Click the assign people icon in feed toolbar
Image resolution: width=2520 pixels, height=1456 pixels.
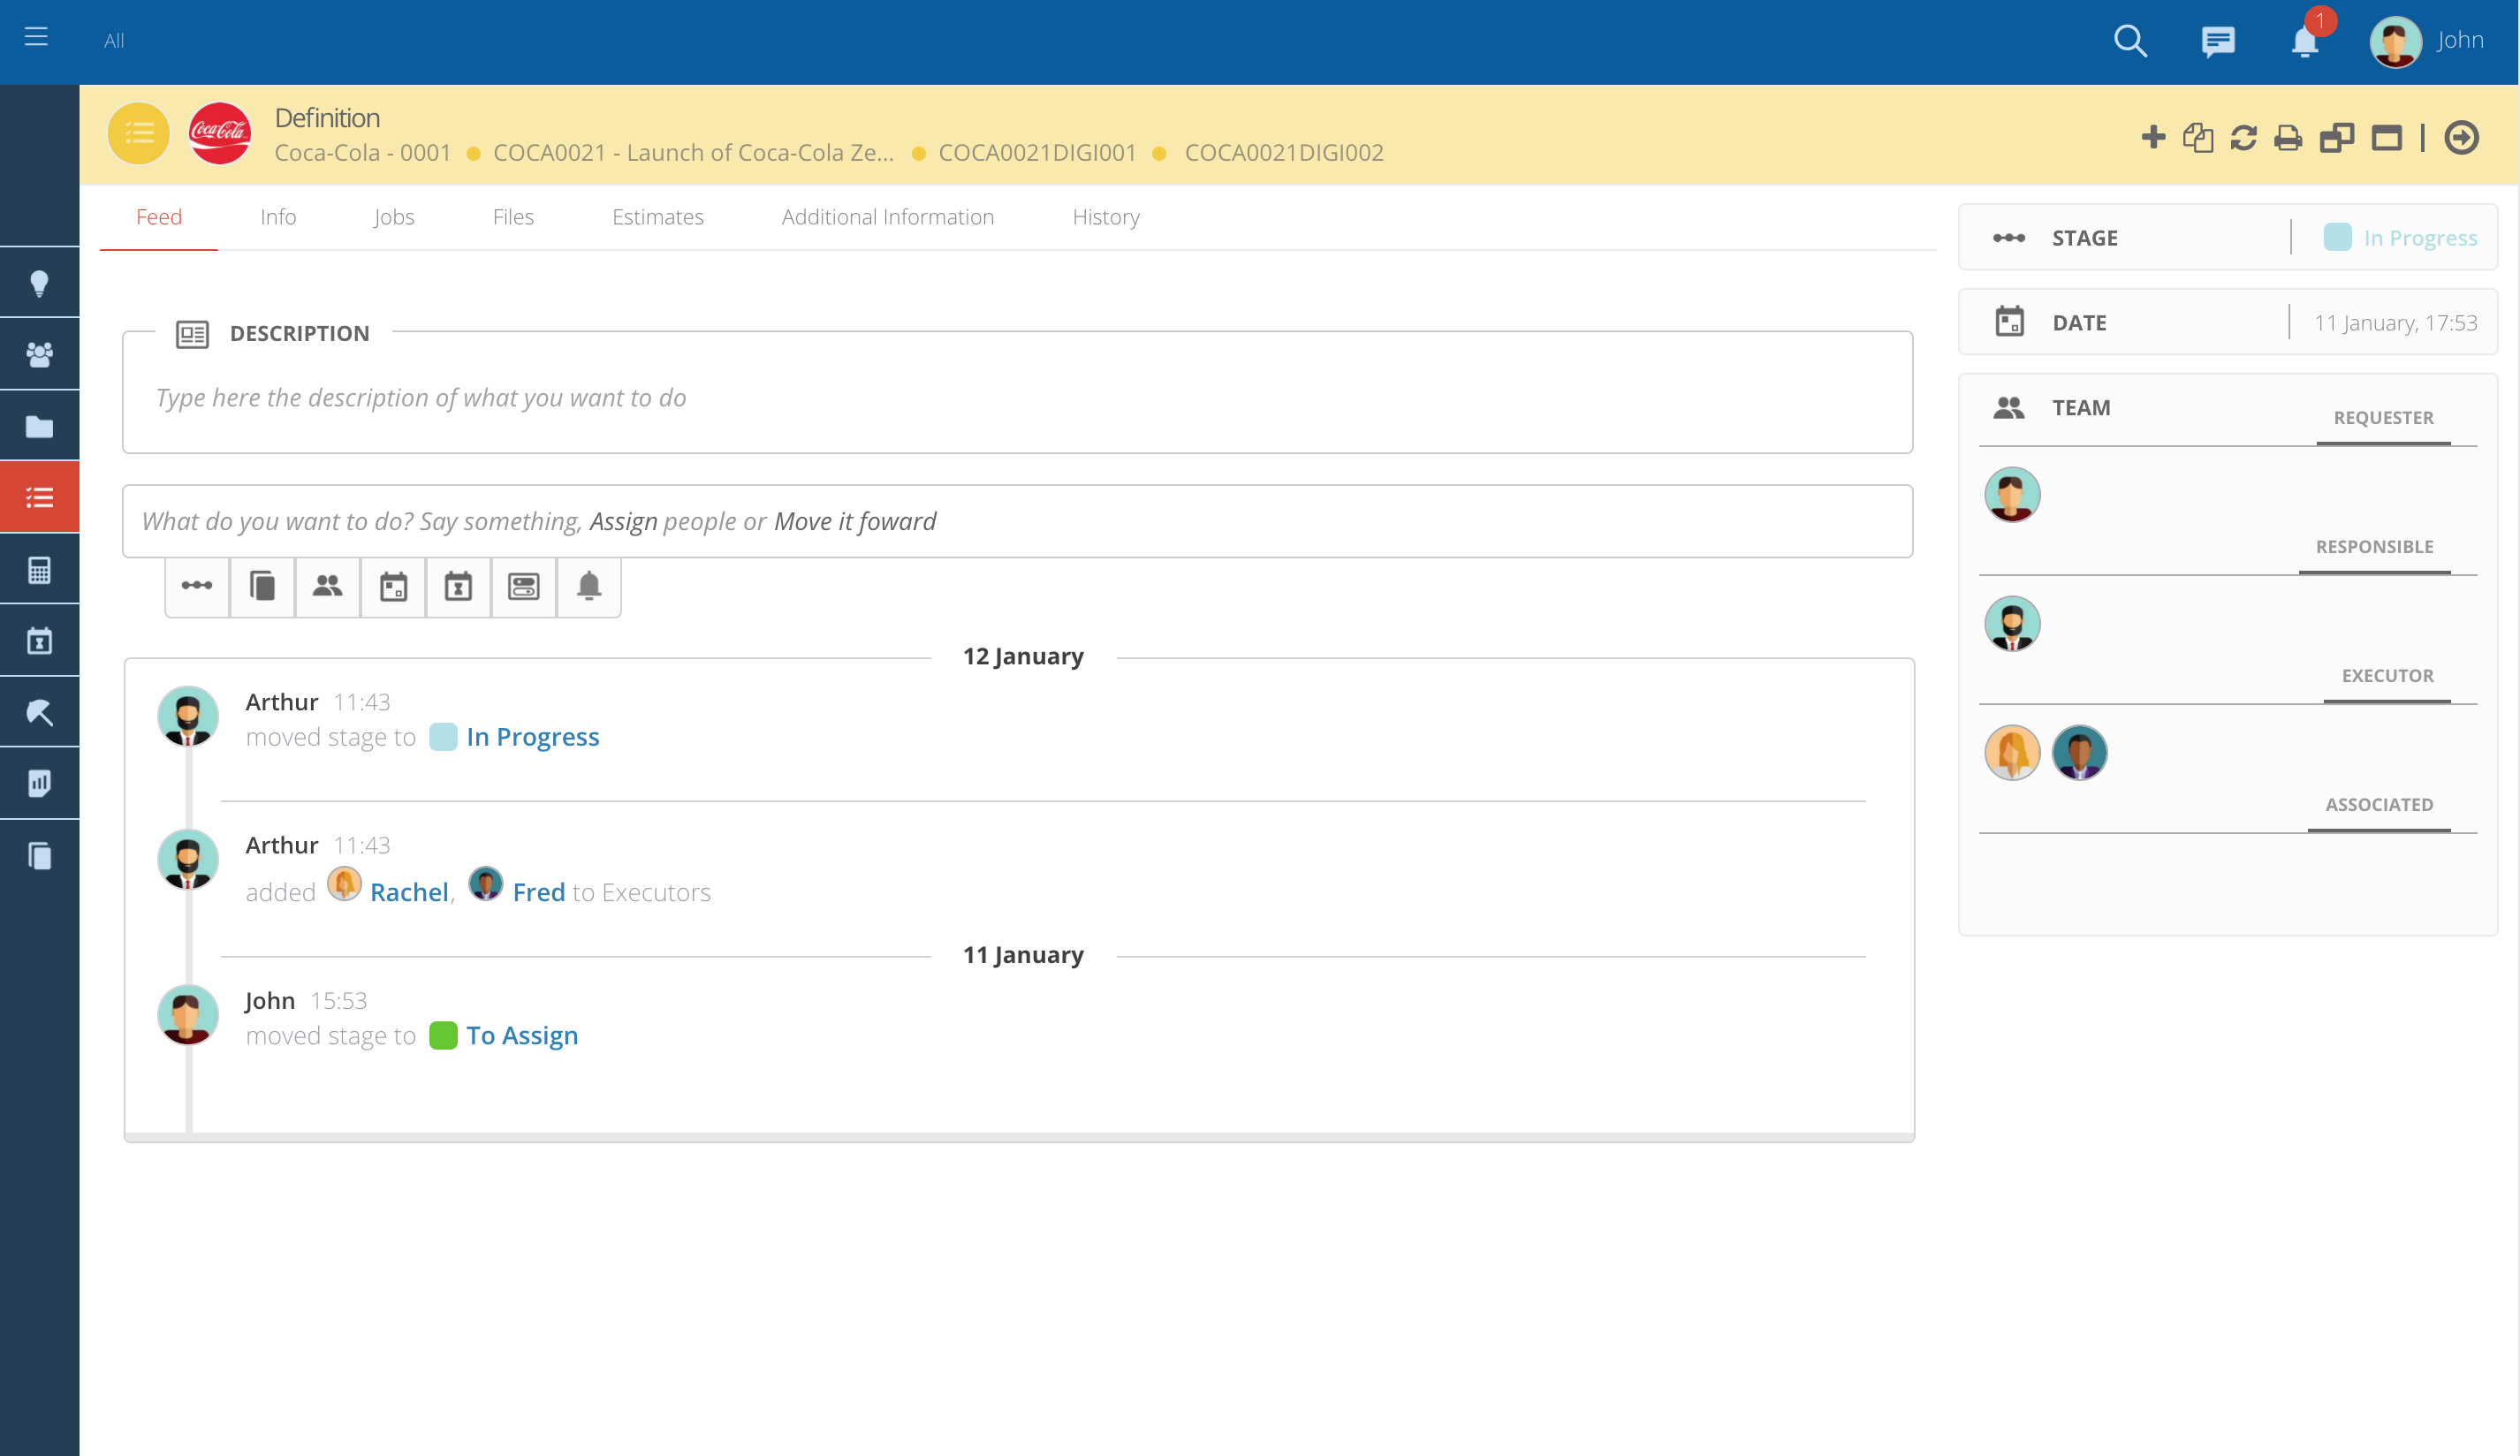[326, 586]
